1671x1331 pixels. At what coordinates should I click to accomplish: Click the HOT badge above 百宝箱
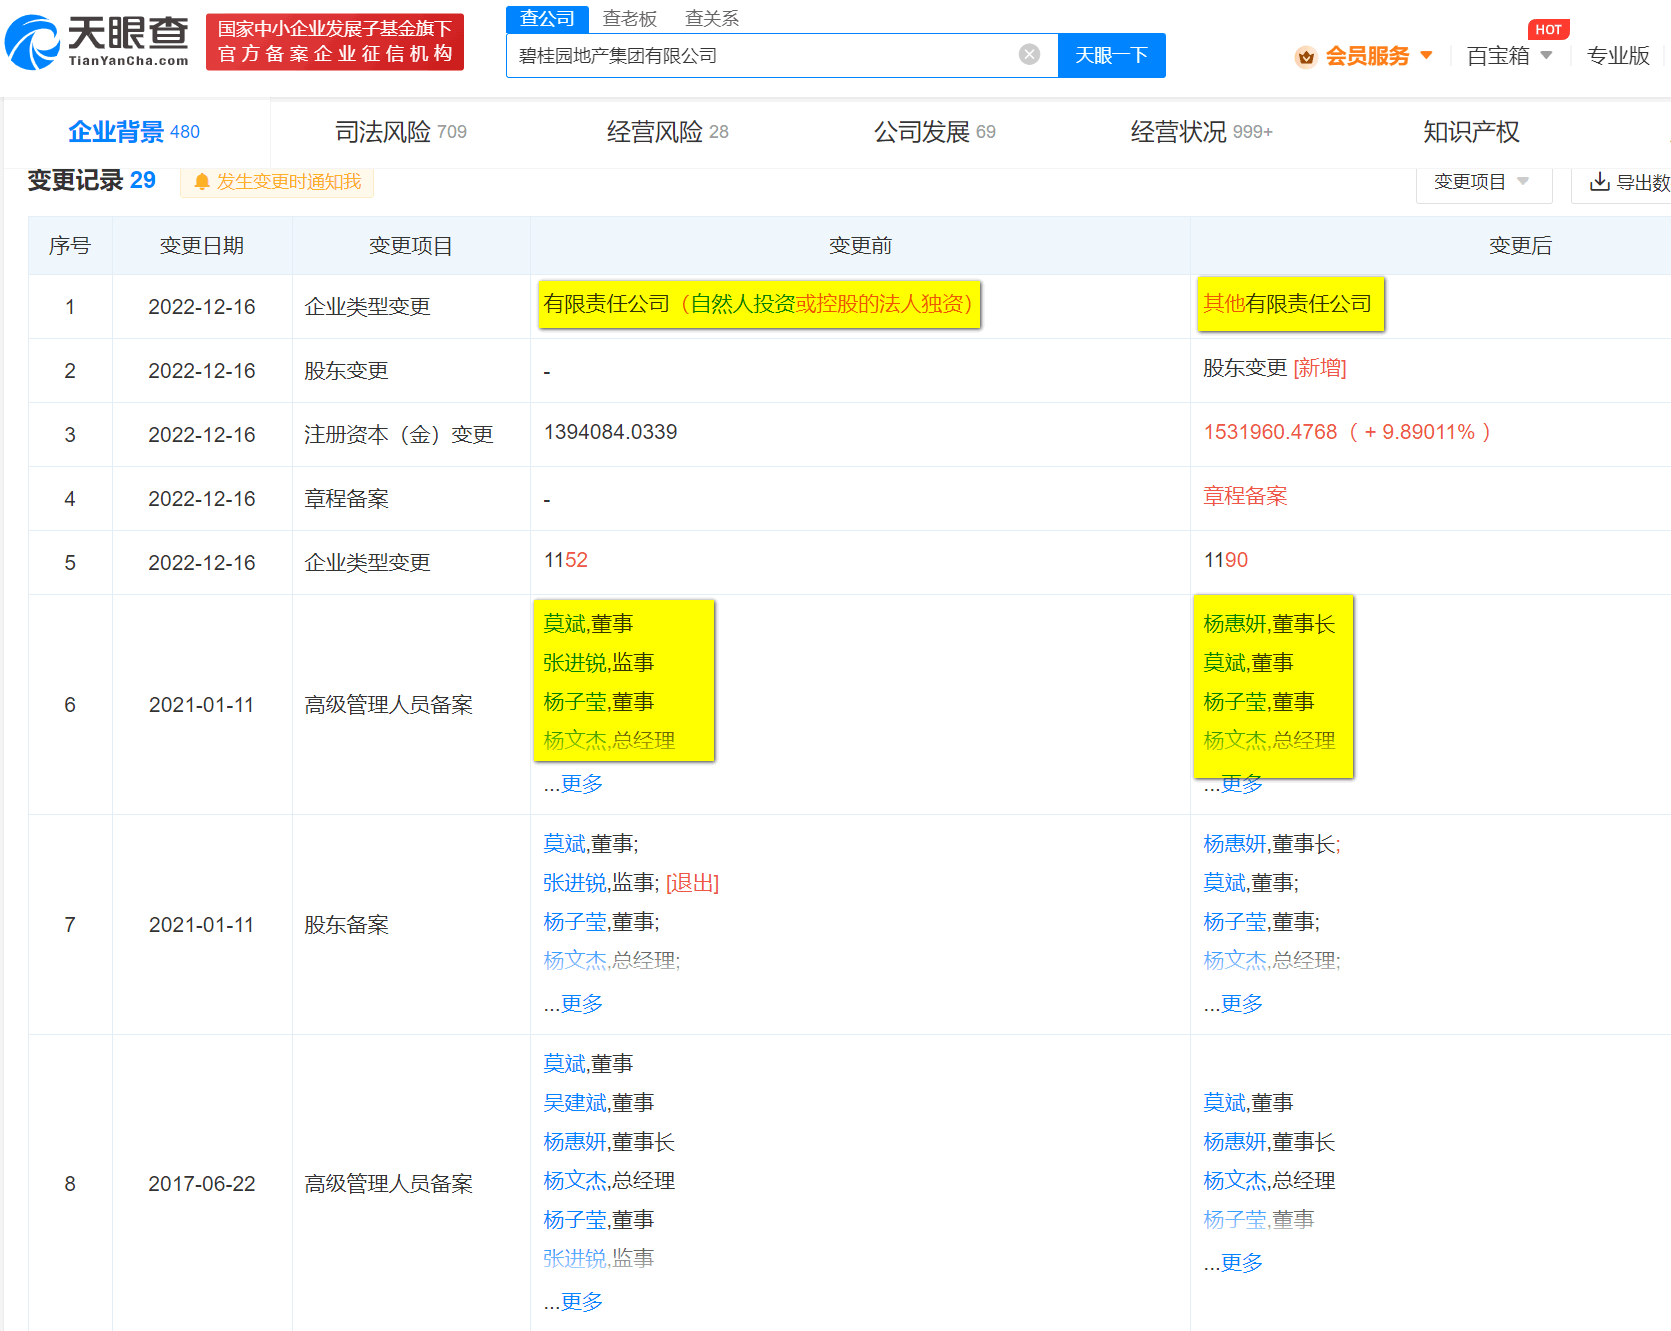1548,29
